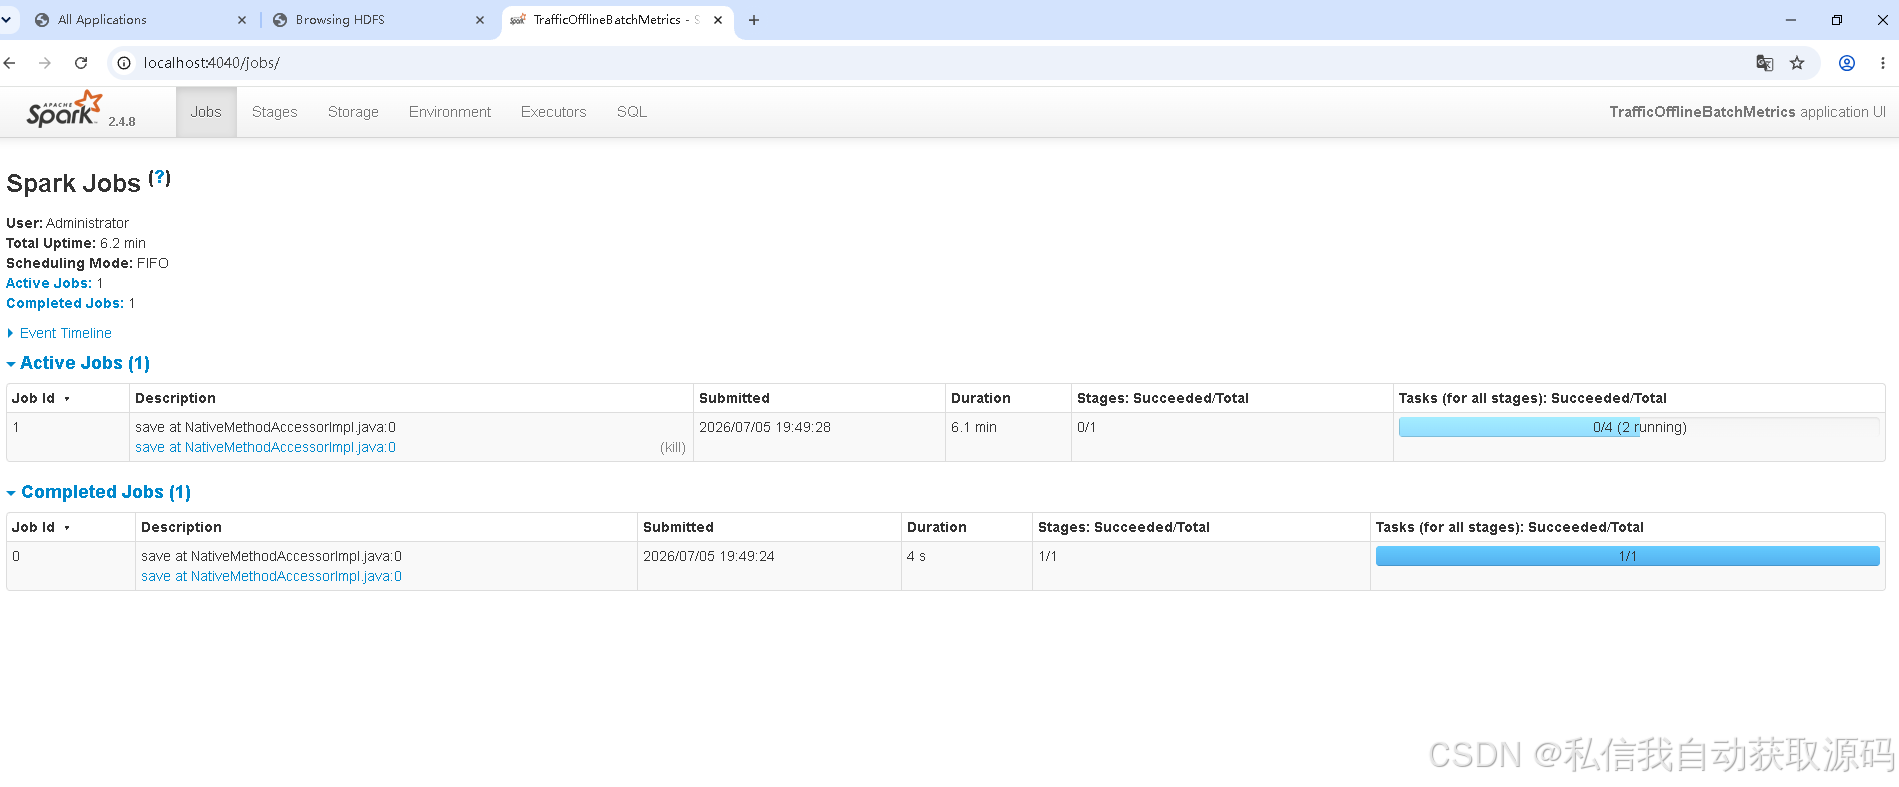
Task: Collapse the Completed Jobs (1) section
Action: coord(99,492)
